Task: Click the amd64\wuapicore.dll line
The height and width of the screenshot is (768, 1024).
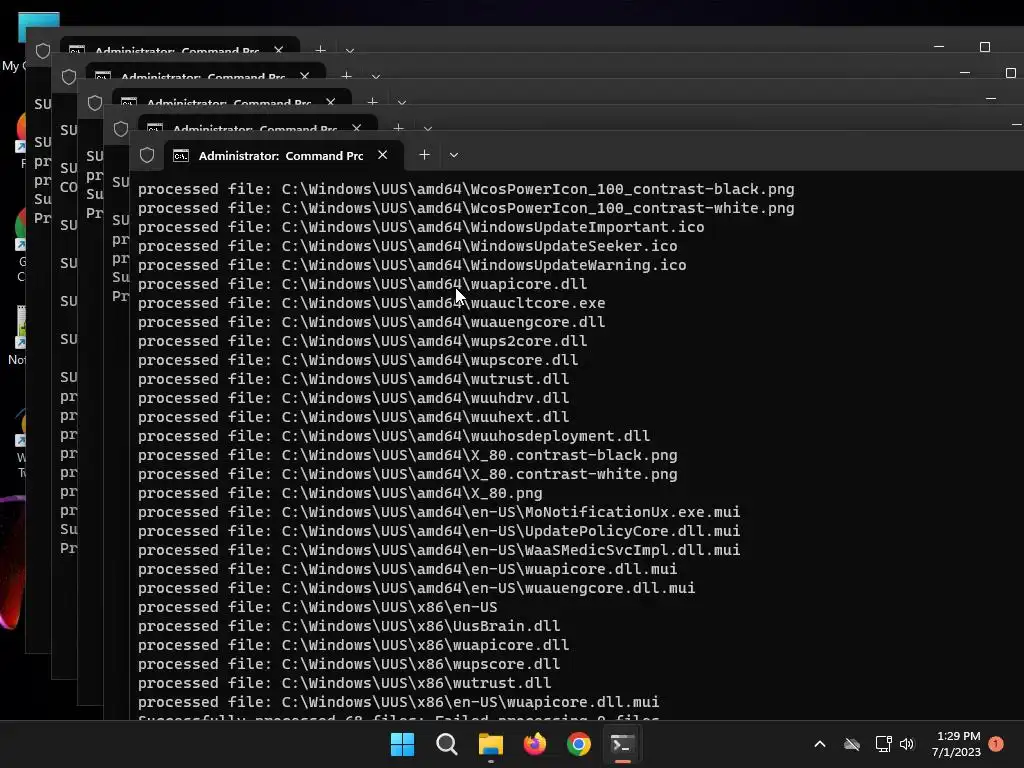Action: click(x=362, y=284)
